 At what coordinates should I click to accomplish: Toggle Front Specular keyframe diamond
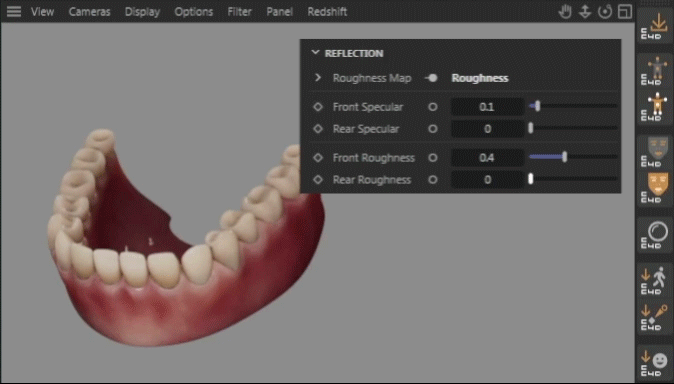(318, 107)
